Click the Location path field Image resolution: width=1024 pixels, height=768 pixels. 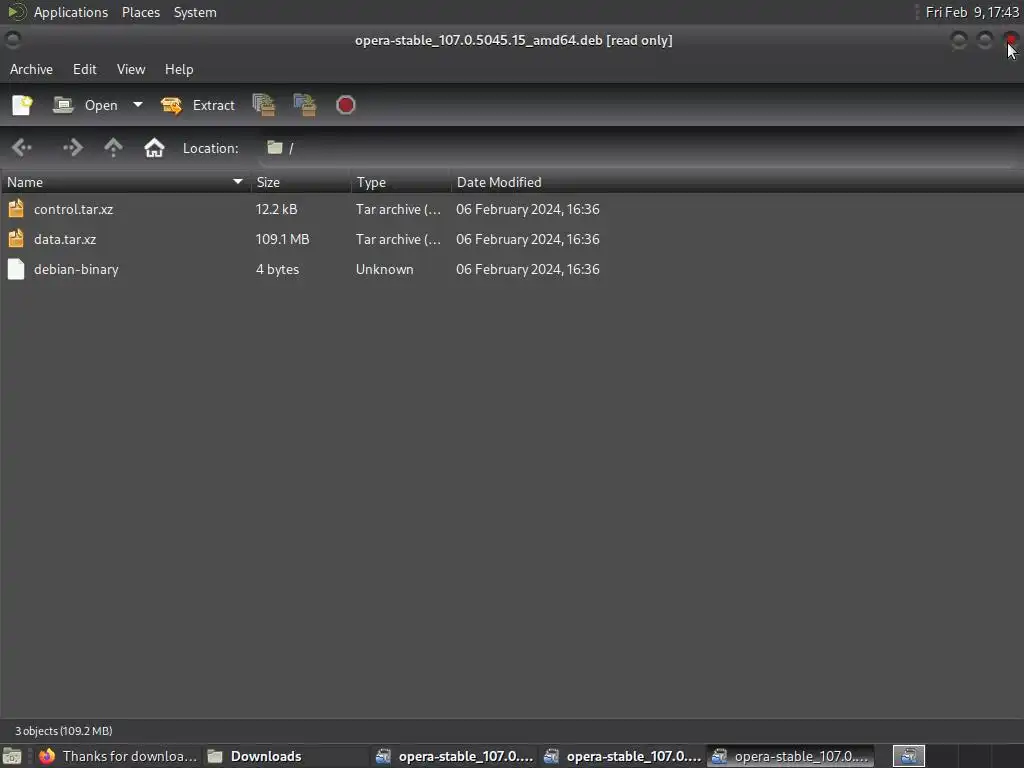click(640, 148)
